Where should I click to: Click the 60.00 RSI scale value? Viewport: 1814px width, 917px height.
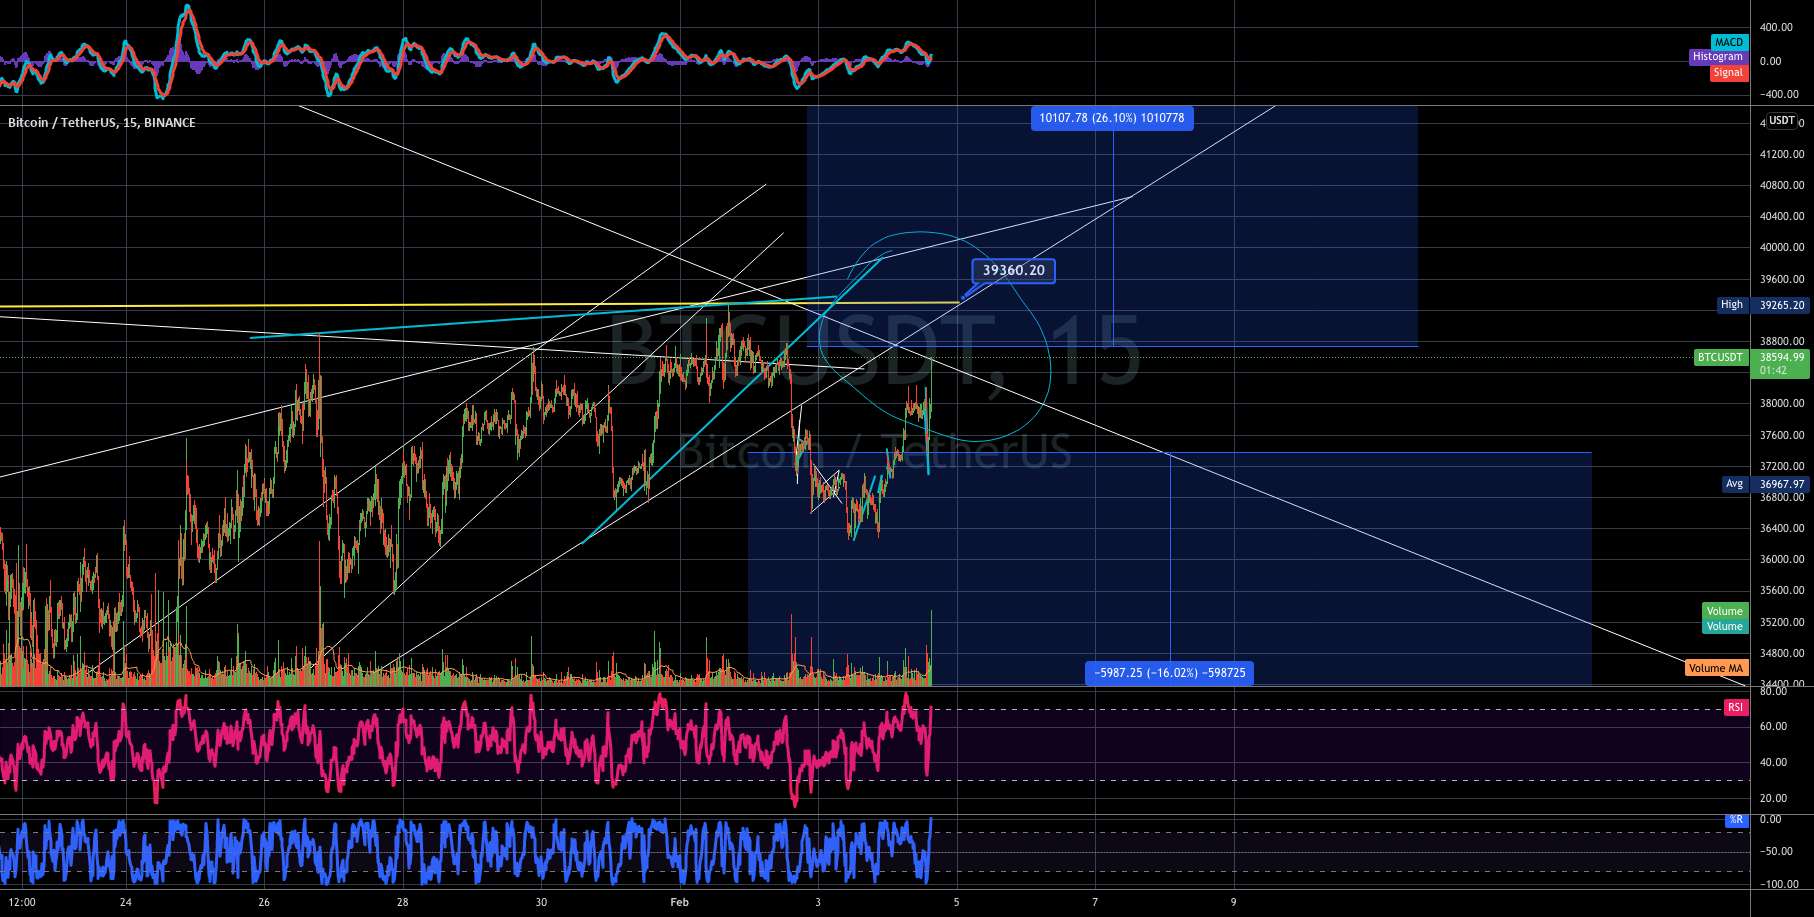point(1773,726)
